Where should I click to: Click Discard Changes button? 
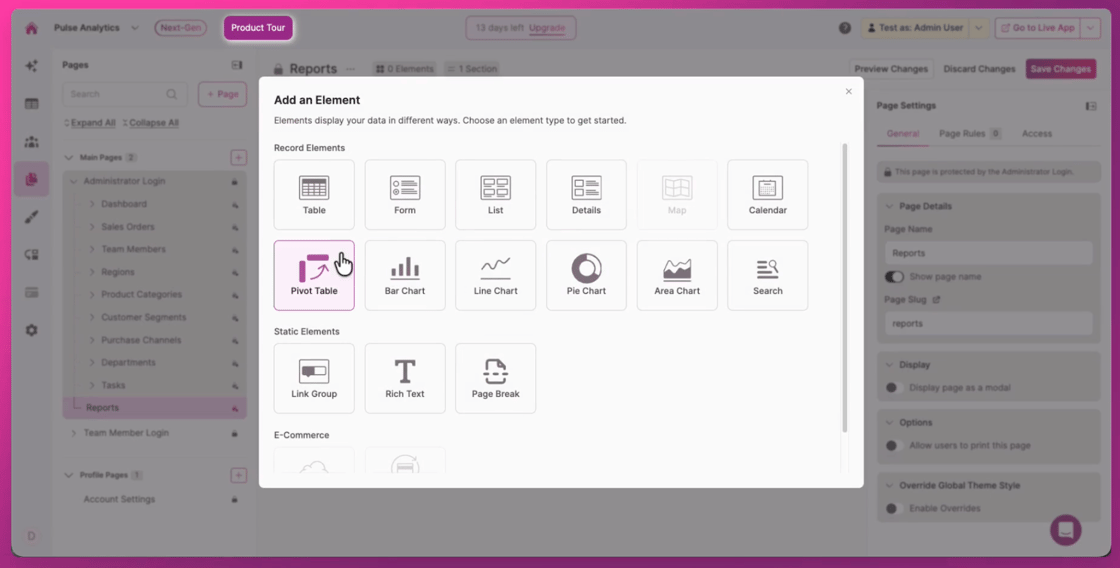(x=979, y=69)
